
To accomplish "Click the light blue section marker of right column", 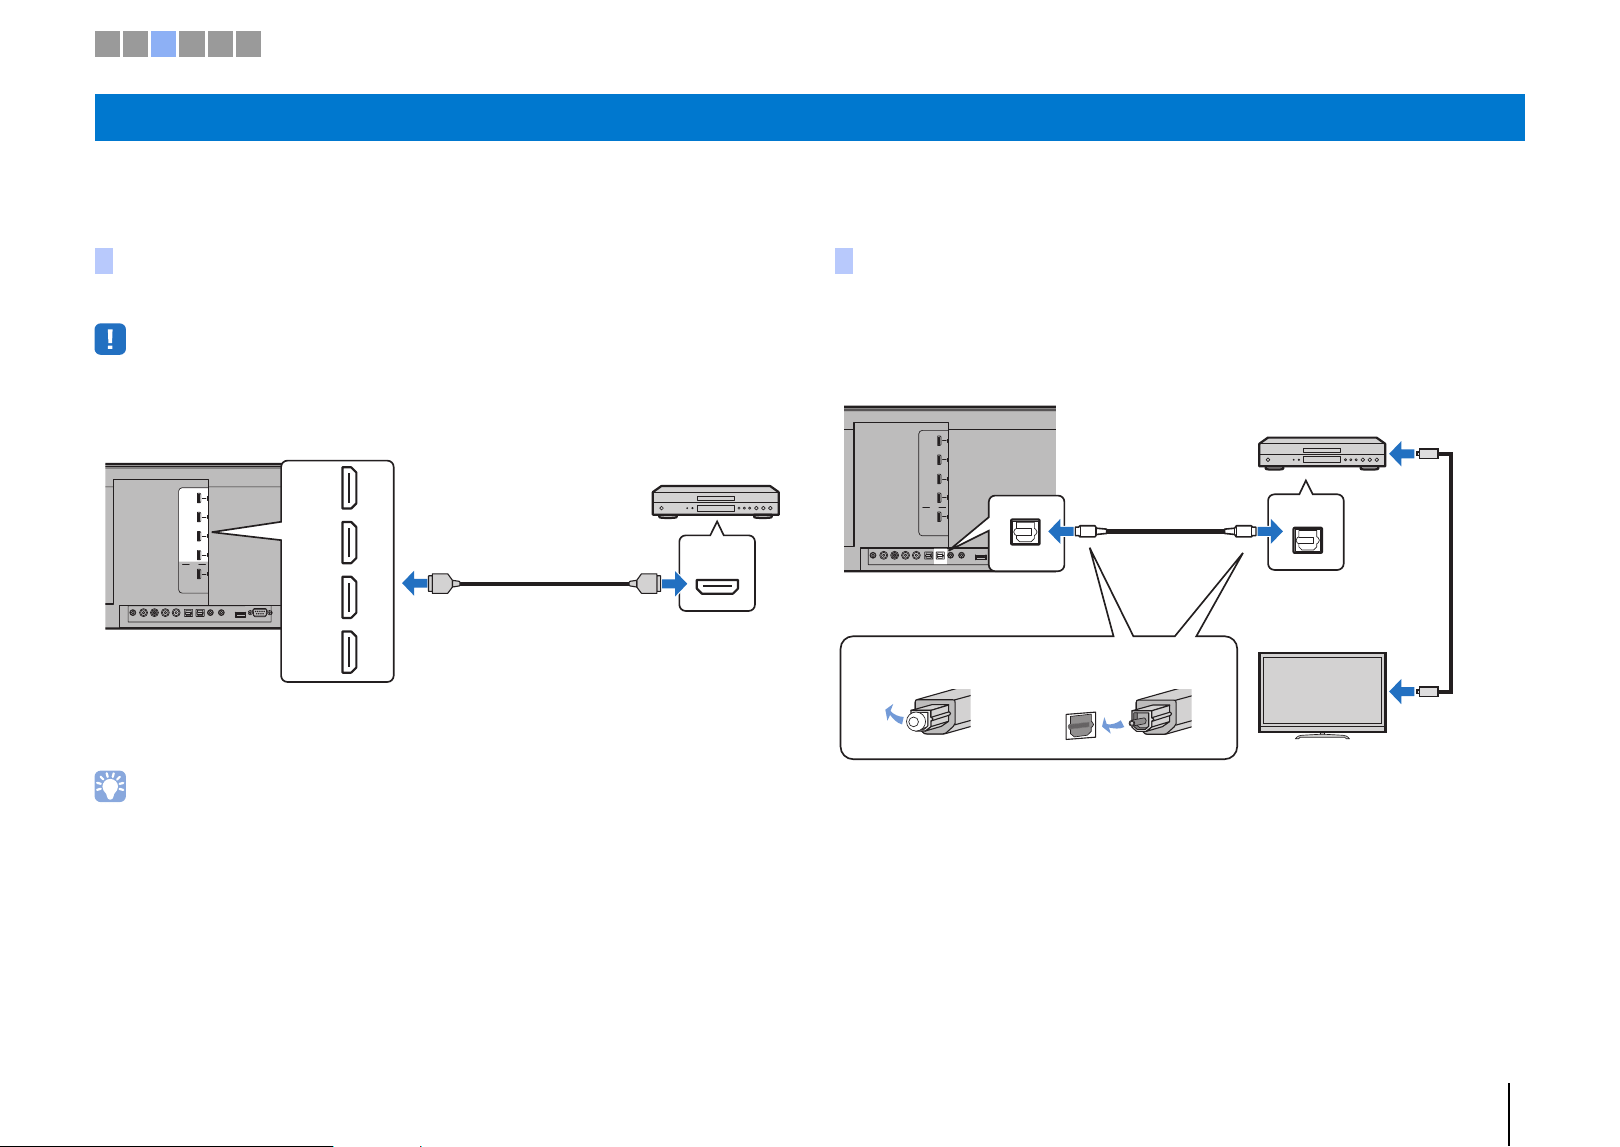I will (844, 261).
